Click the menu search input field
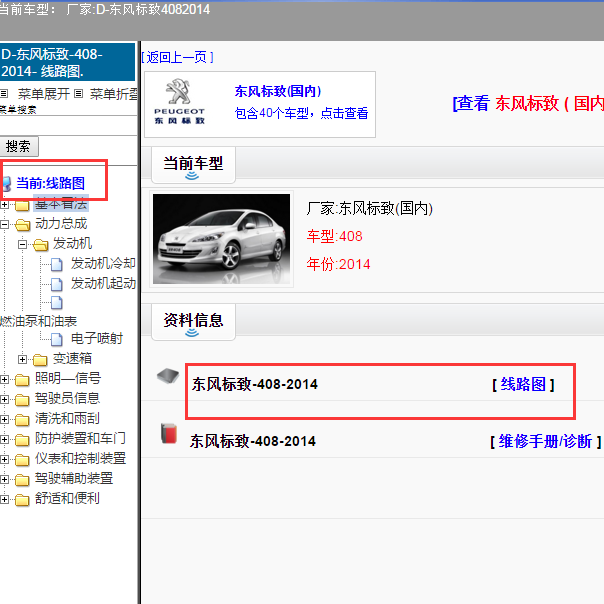 pos(69,126)
